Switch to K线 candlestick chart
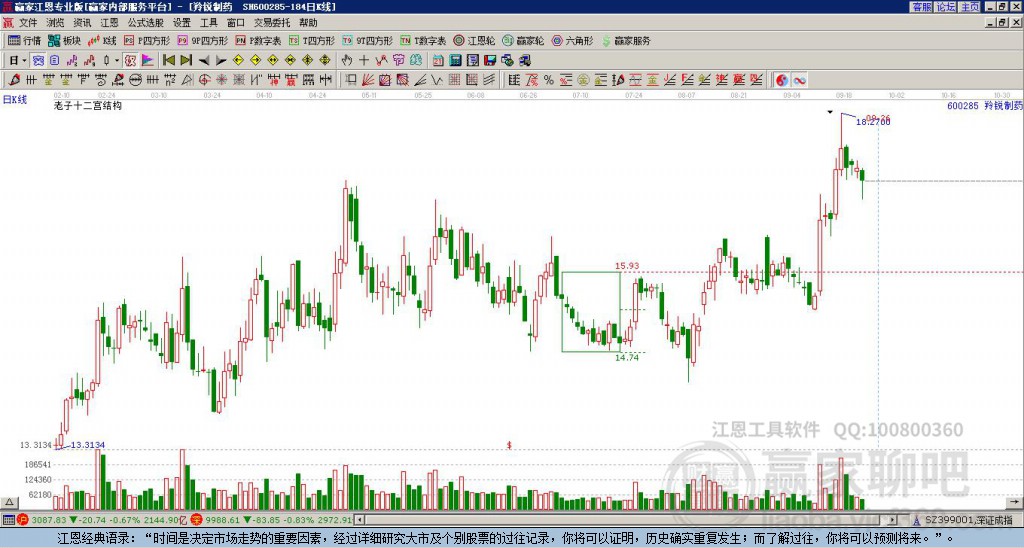 click(102, 40)
